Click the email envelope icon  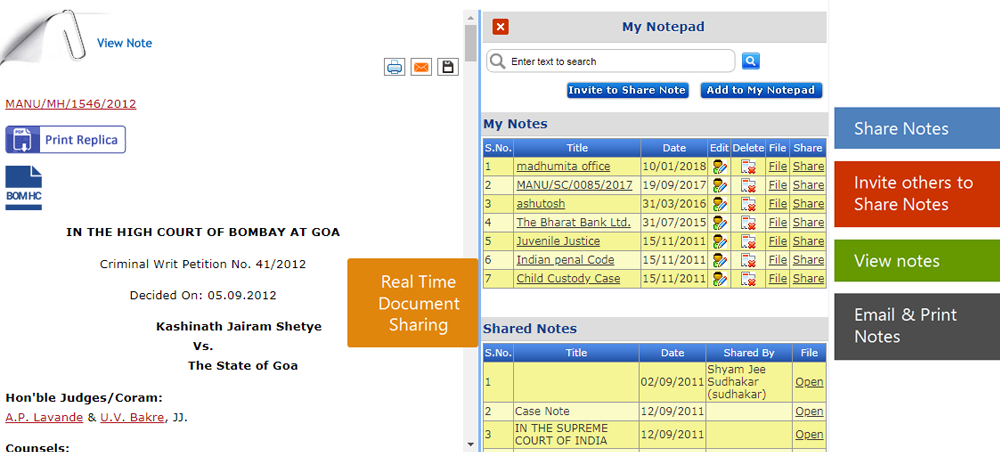tap(421, 67)
